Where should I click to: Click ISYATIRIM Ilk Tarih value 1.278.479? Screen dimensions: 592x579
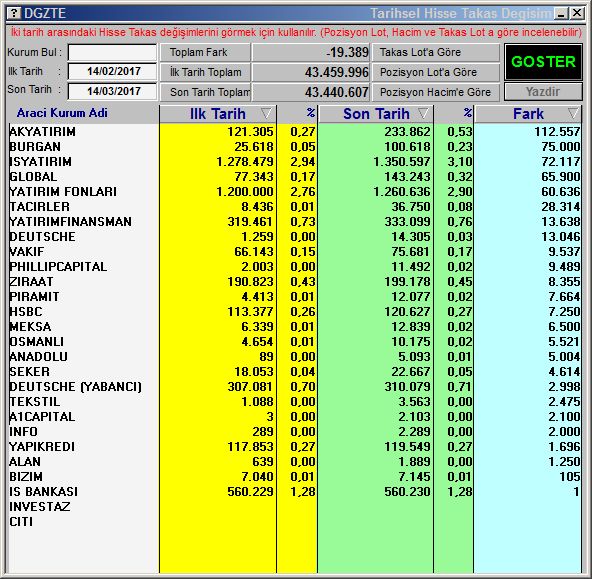(x=245, y=162)
